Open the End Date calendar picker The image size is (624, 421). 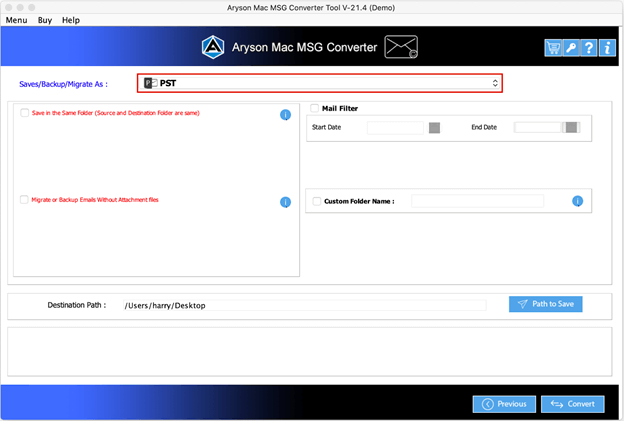coord(571,127)
